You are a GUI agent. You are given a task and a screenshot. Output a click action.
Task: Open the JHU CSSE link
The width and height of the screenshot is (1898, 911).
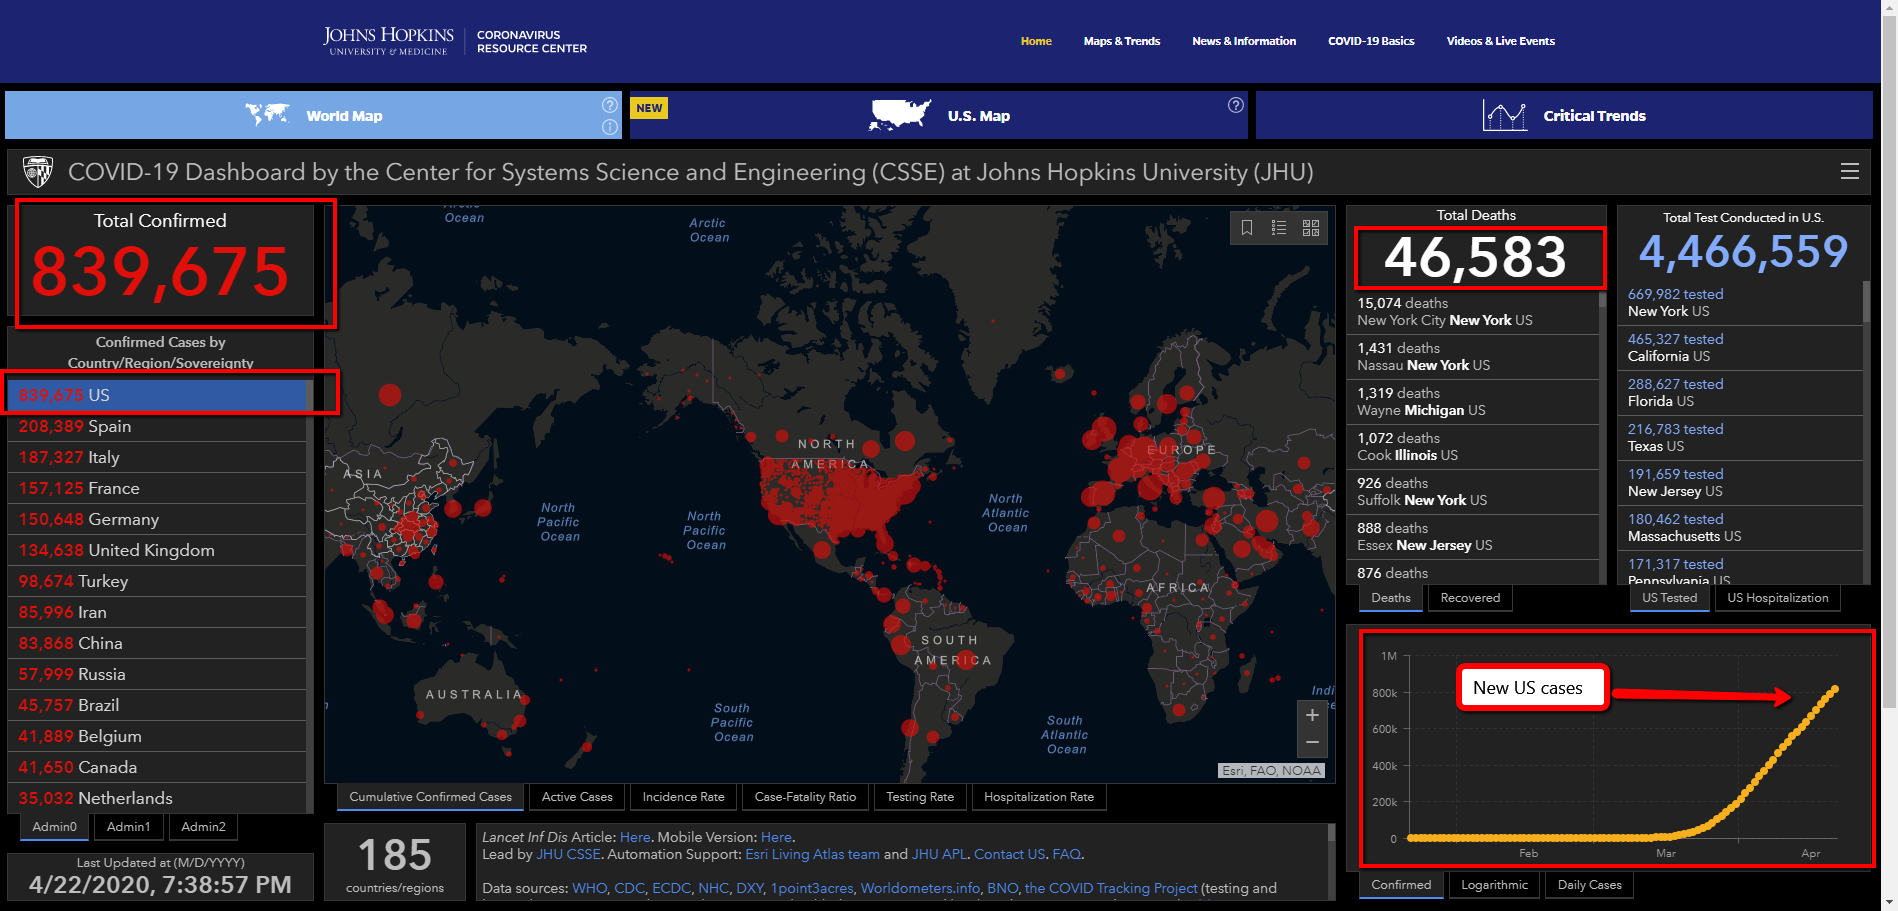pyautogui.click(x=569, y=854)
